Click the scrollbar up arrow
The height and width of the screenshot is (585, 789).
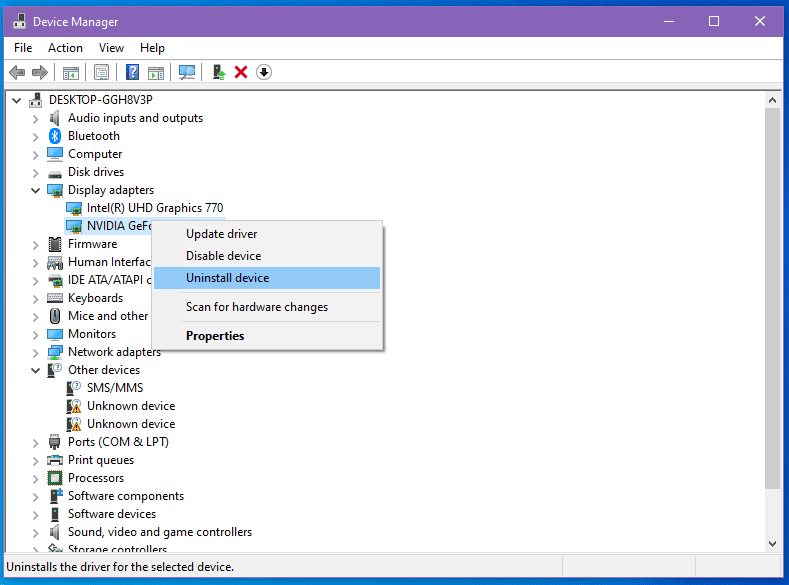click(x=772, y=100)
